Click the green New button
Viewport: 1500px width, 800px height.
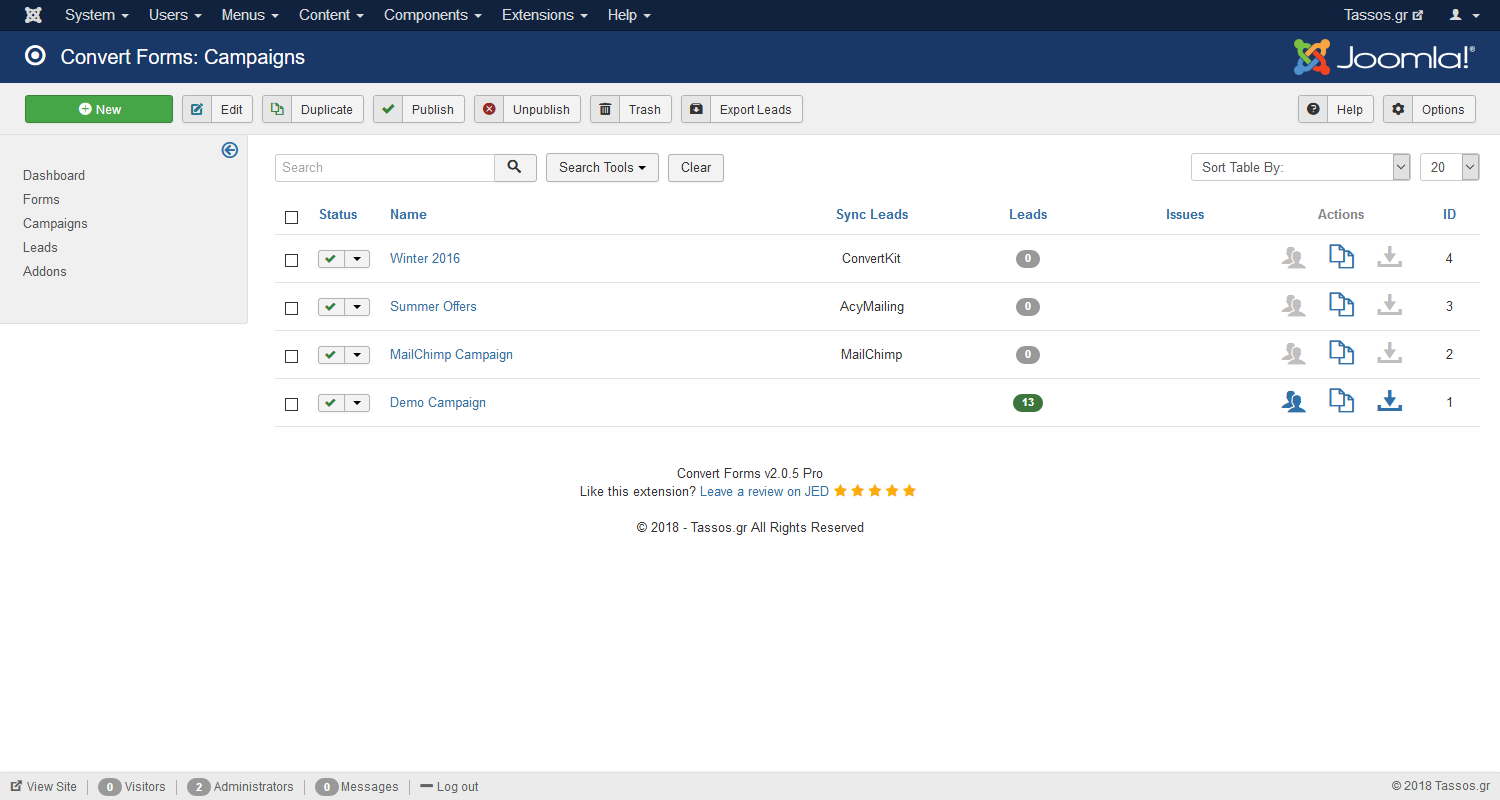[x=99, y=109]
